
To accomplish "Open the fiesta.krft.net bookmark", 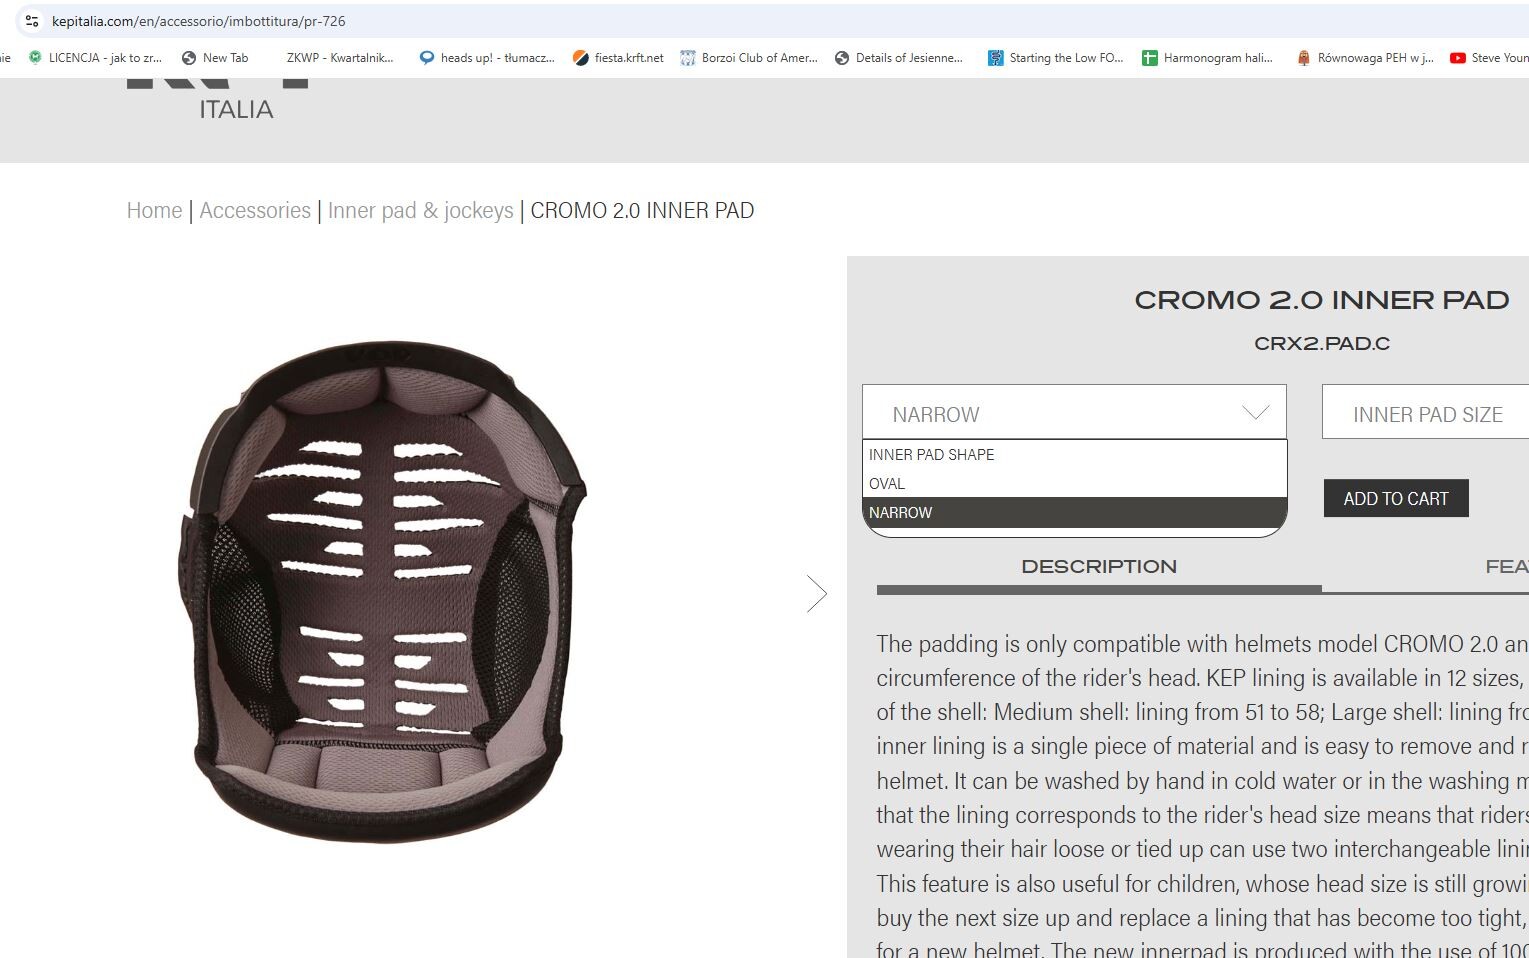I will (x=617, y=58).
